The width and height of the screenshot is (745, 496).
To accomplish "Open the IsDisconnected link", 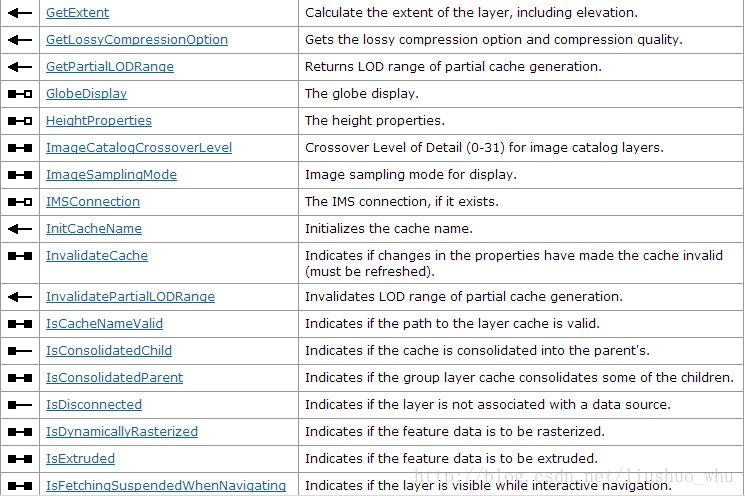I will (94, 405).
